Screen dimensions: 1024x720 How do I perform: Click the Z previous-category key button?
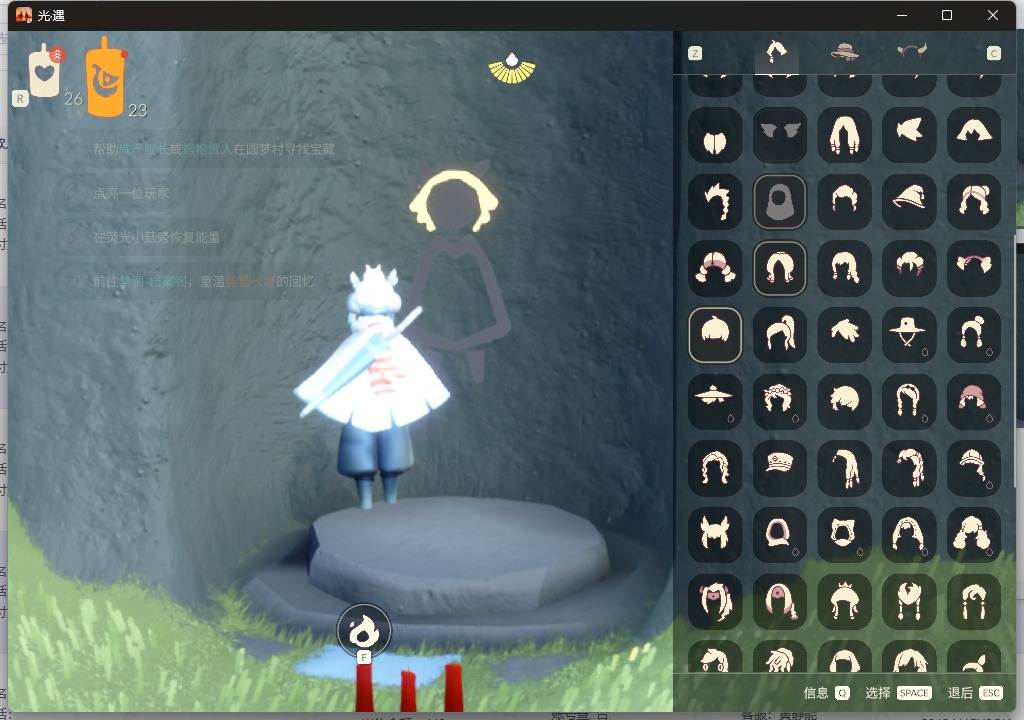(695, 54)
